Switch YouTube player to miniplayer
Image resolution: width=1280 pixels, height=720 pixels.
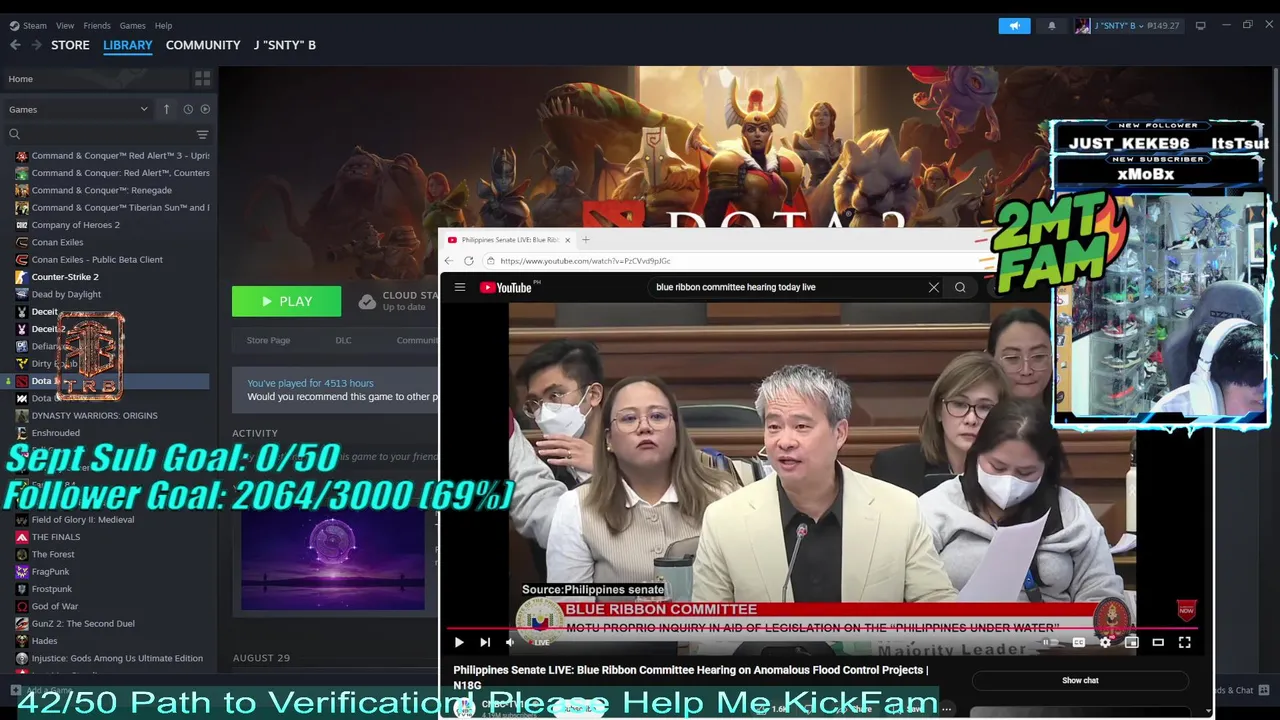point(1131,642)
